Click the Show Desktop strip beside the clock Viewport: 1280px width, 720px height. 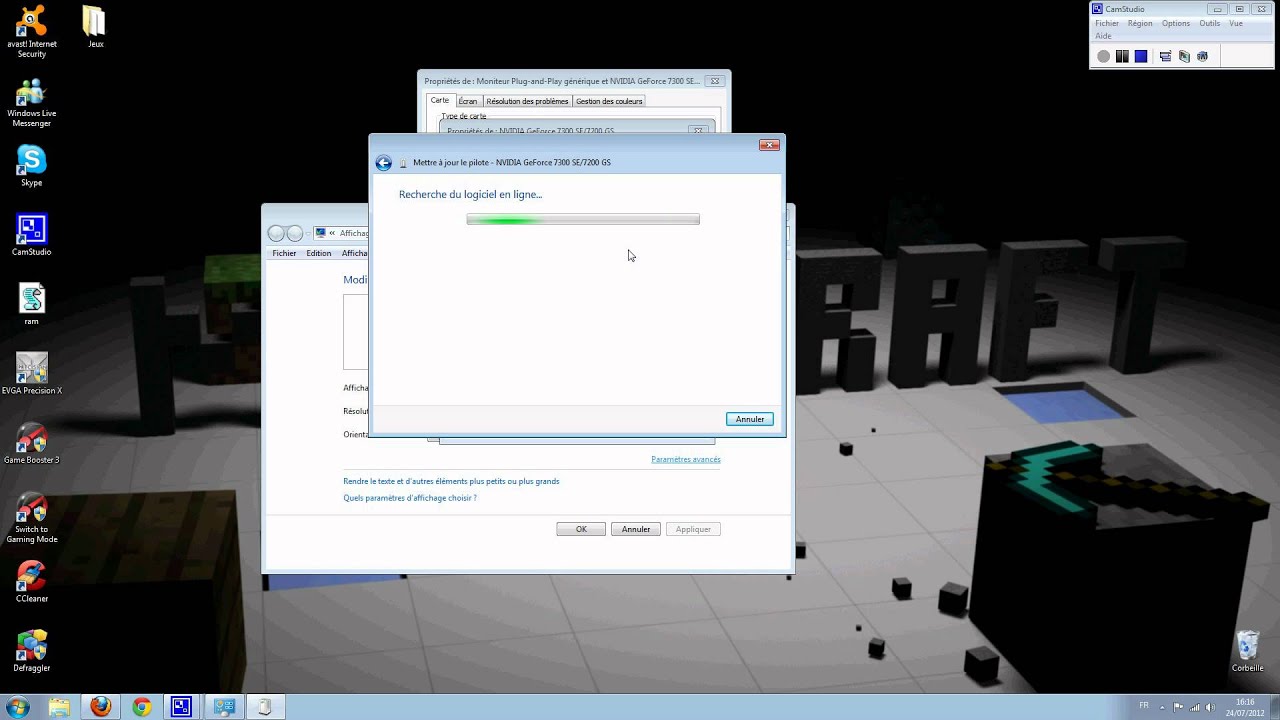(1273, 707)
